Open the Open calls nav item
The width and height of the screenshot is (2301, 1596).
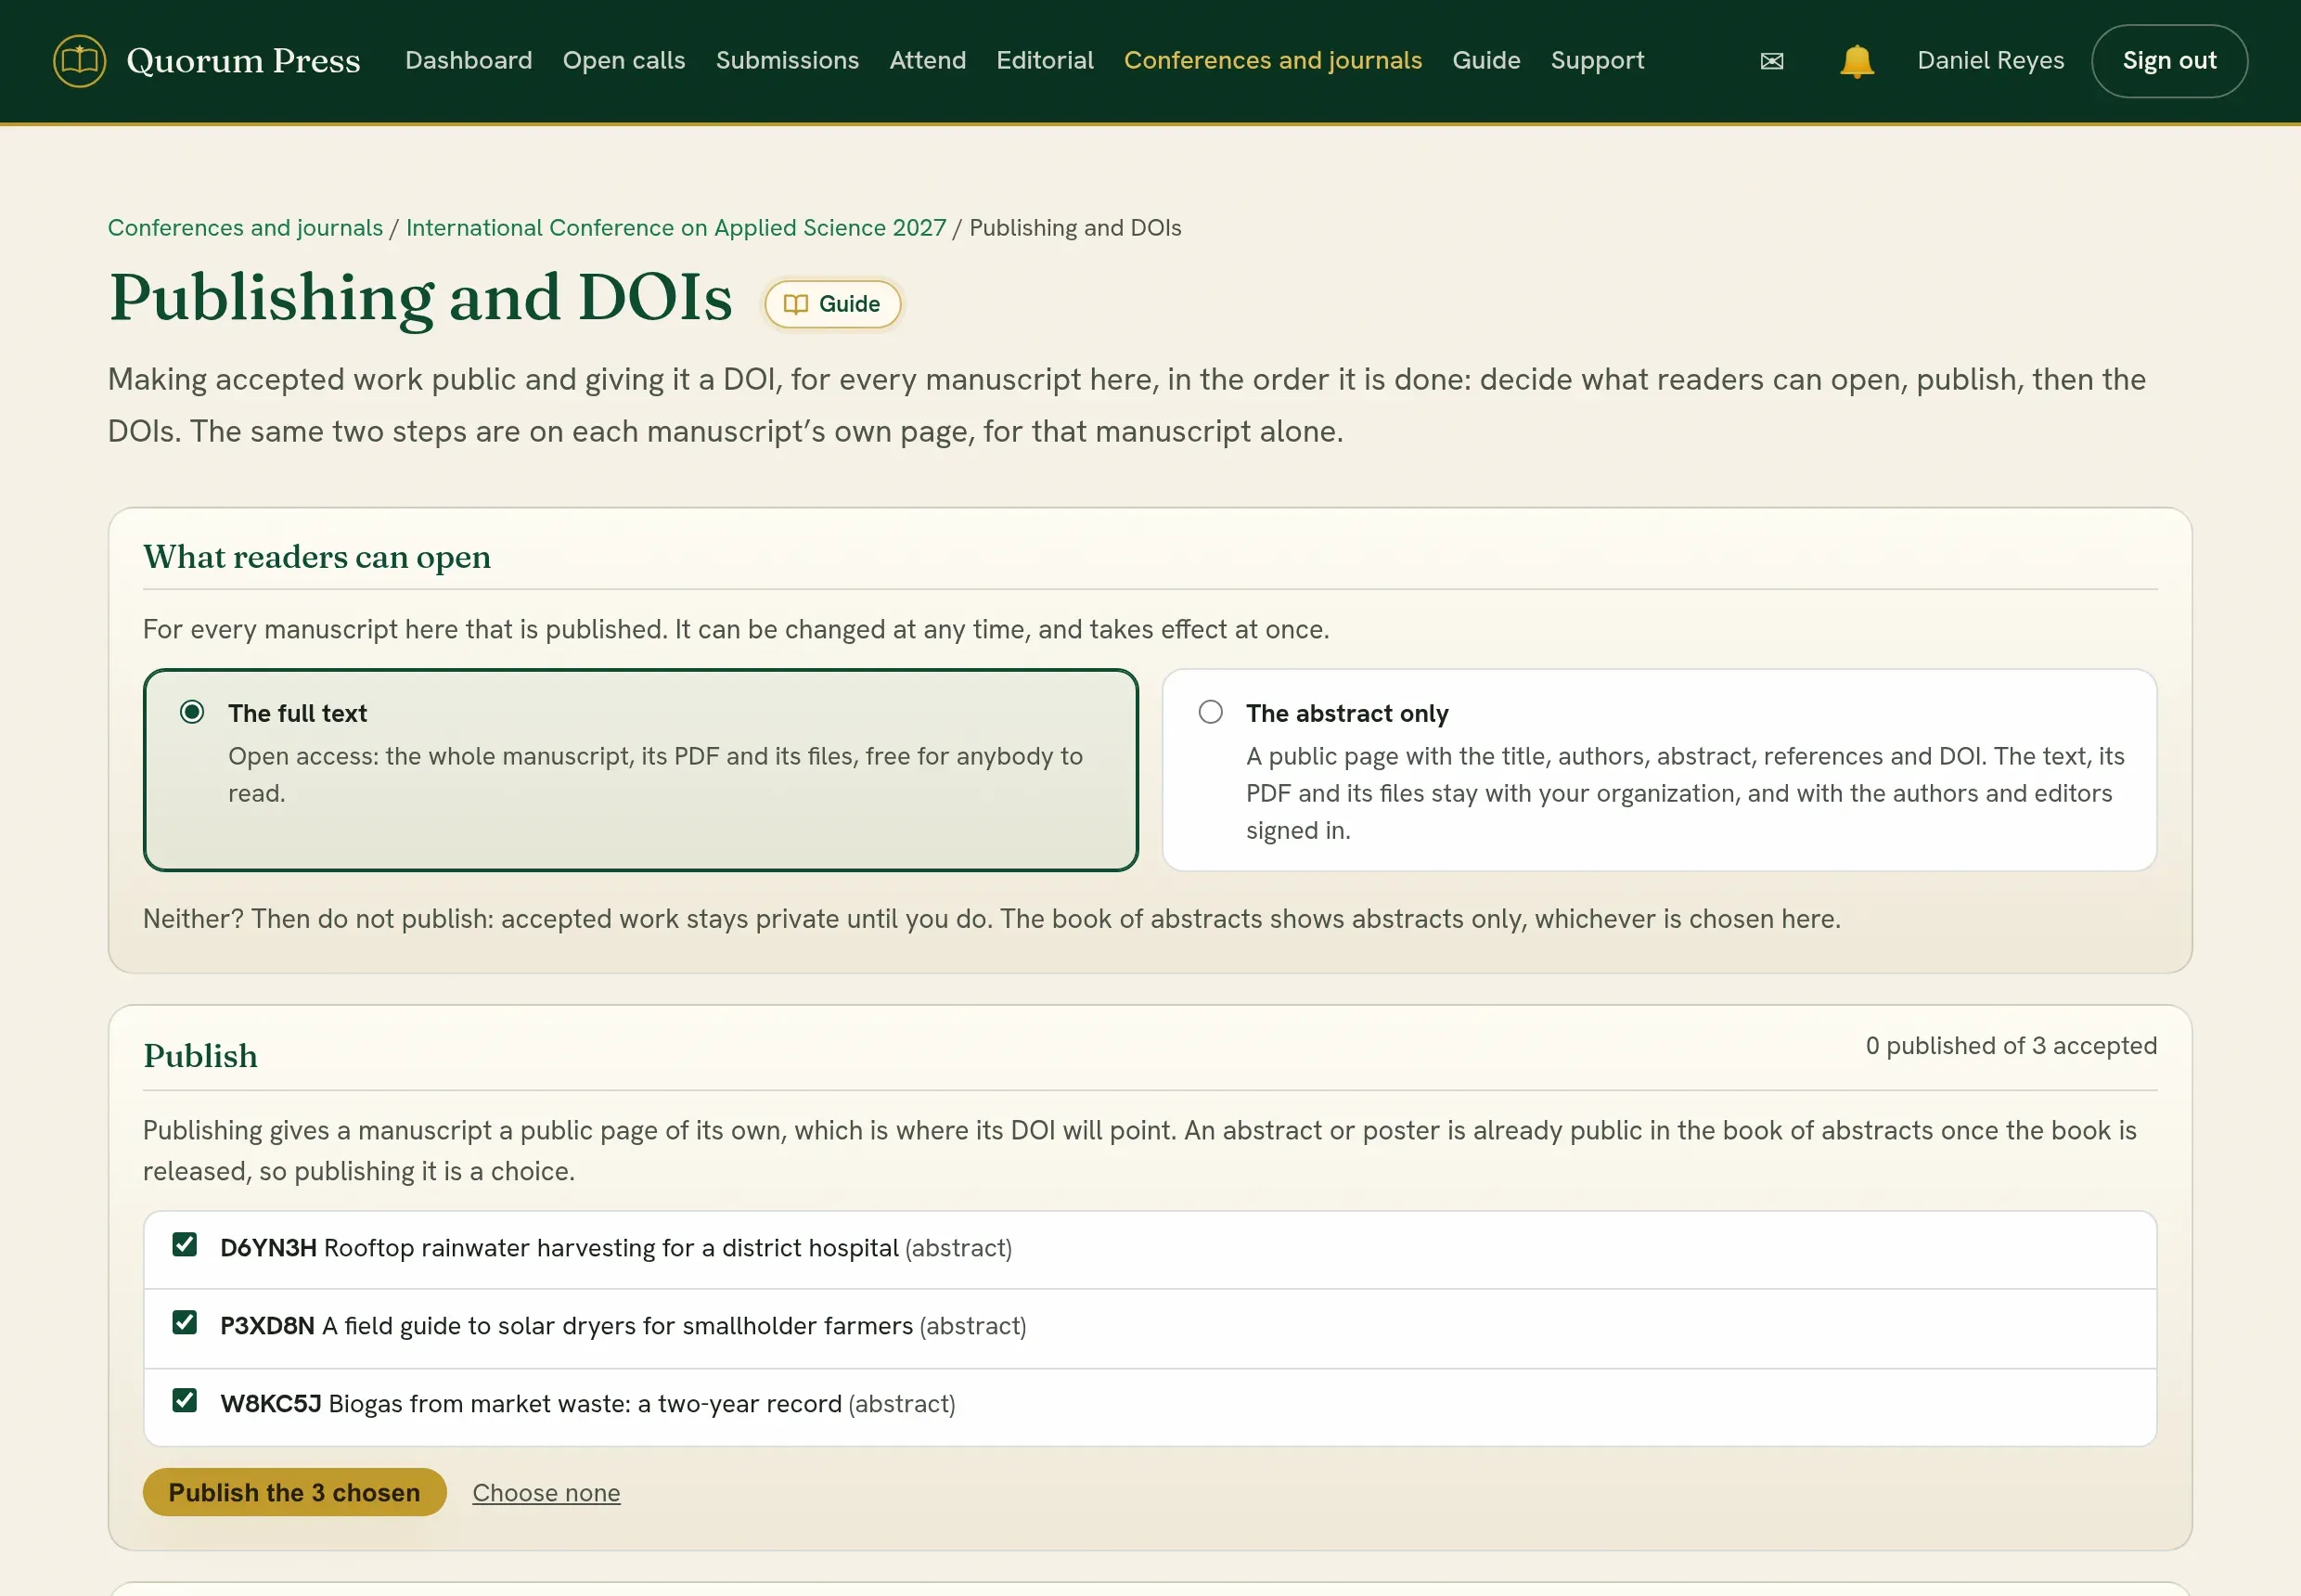tap(624, 60)
